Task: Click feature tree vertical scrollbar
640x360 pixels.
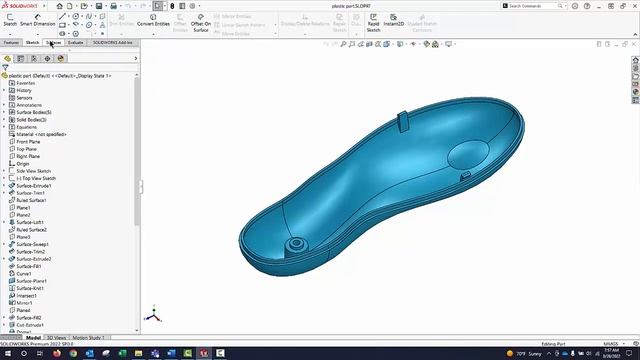Action: (x=137, y=151)
